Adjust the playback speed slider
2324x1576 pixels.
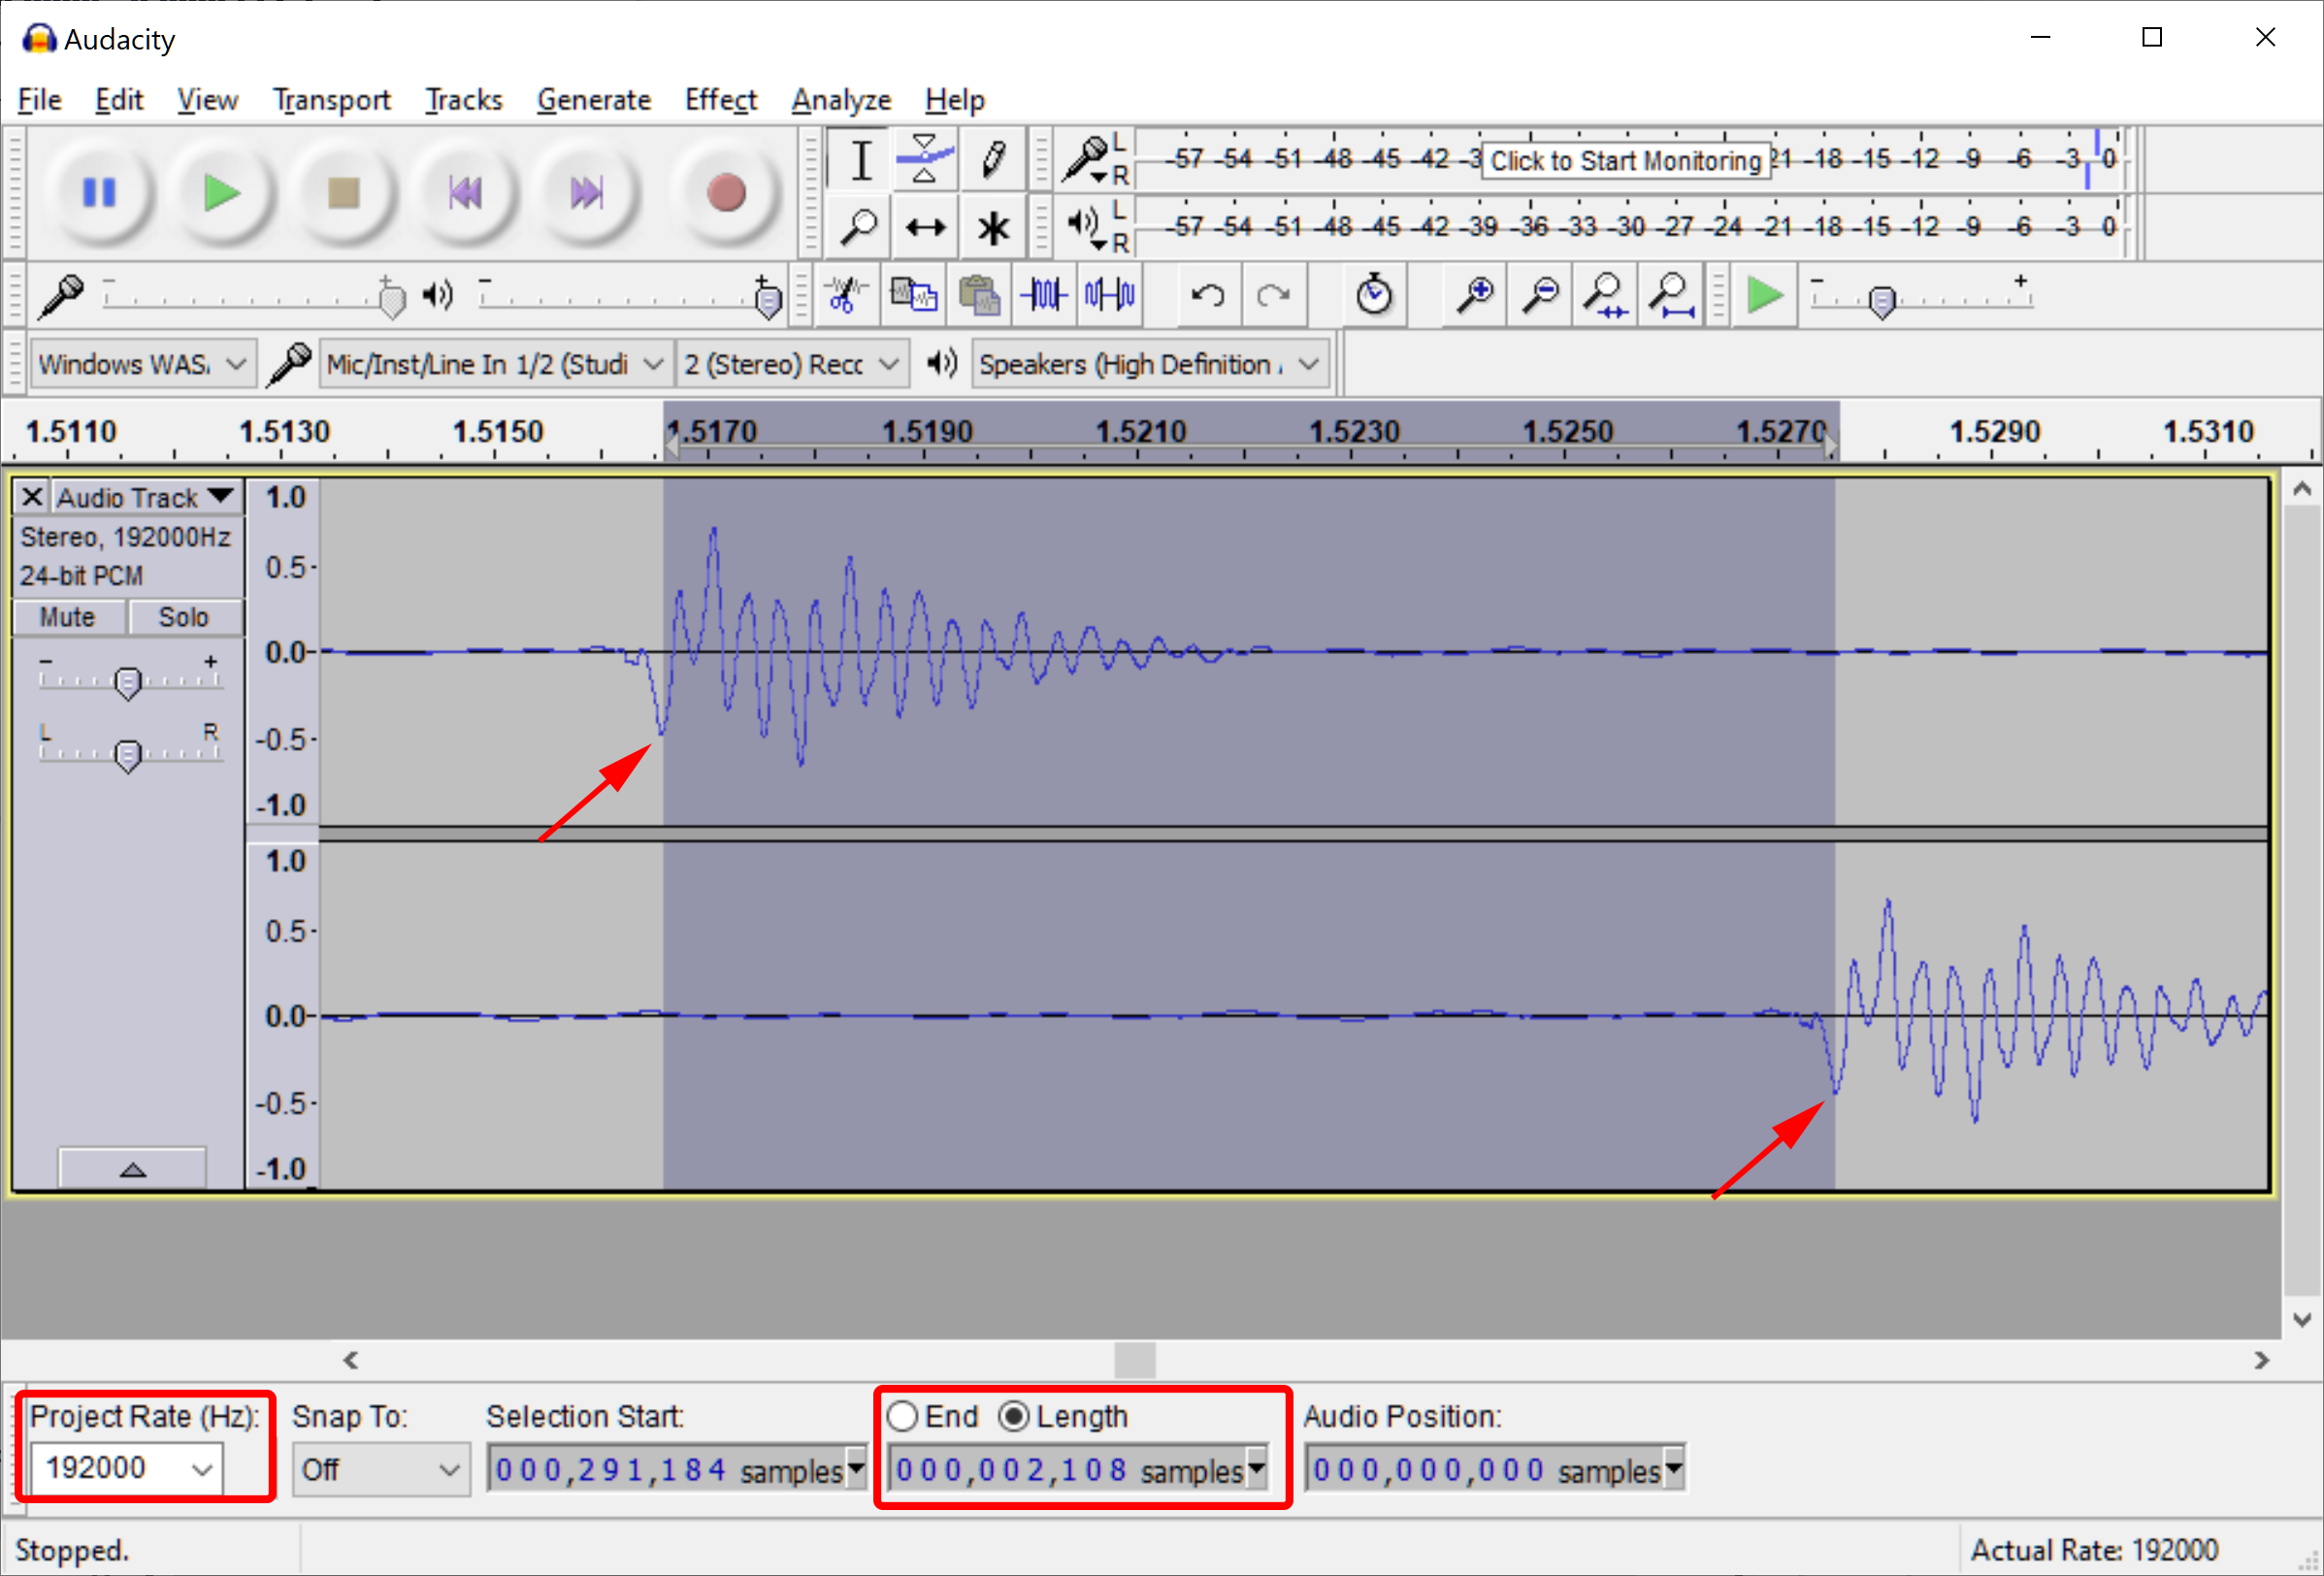click(x=1882, y=299)
